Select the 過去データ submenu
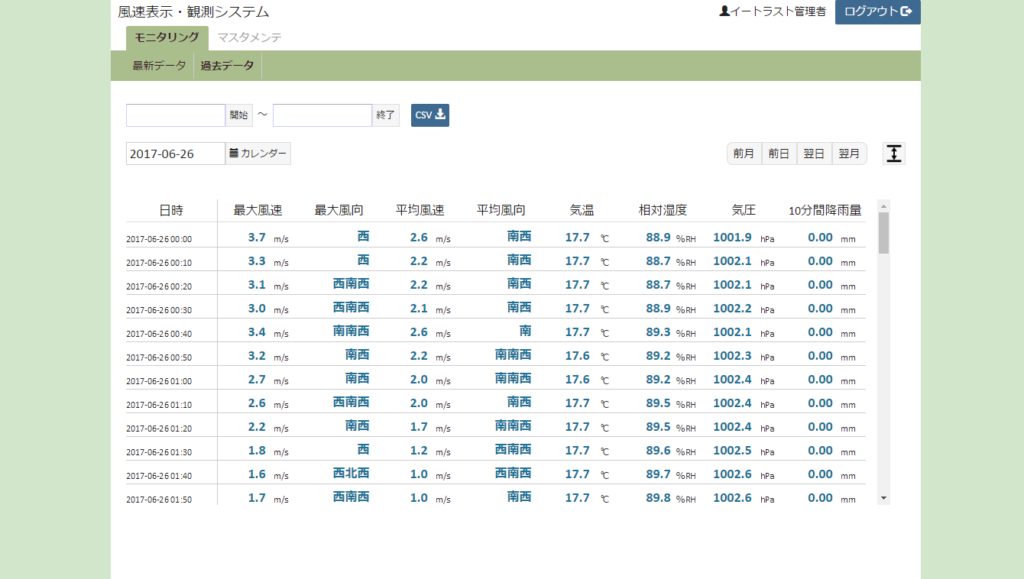 tap(227, 66)
